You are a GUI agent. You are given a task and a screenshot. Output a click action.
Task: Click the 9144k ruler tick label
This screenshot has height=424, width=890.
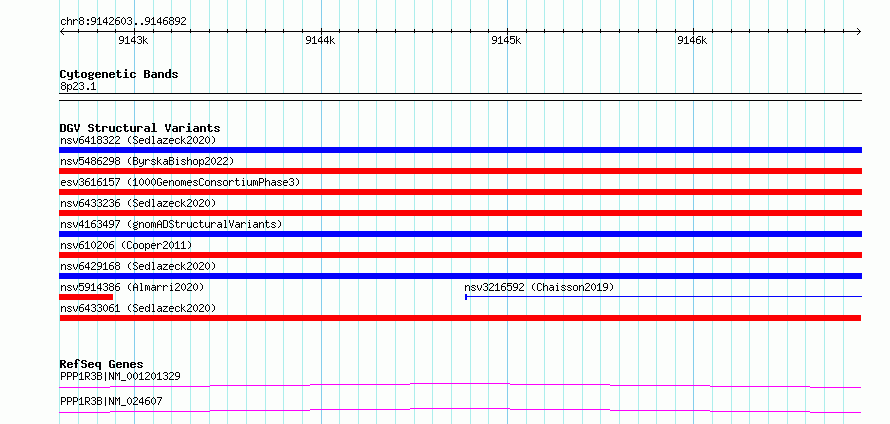tap(320, 40)
